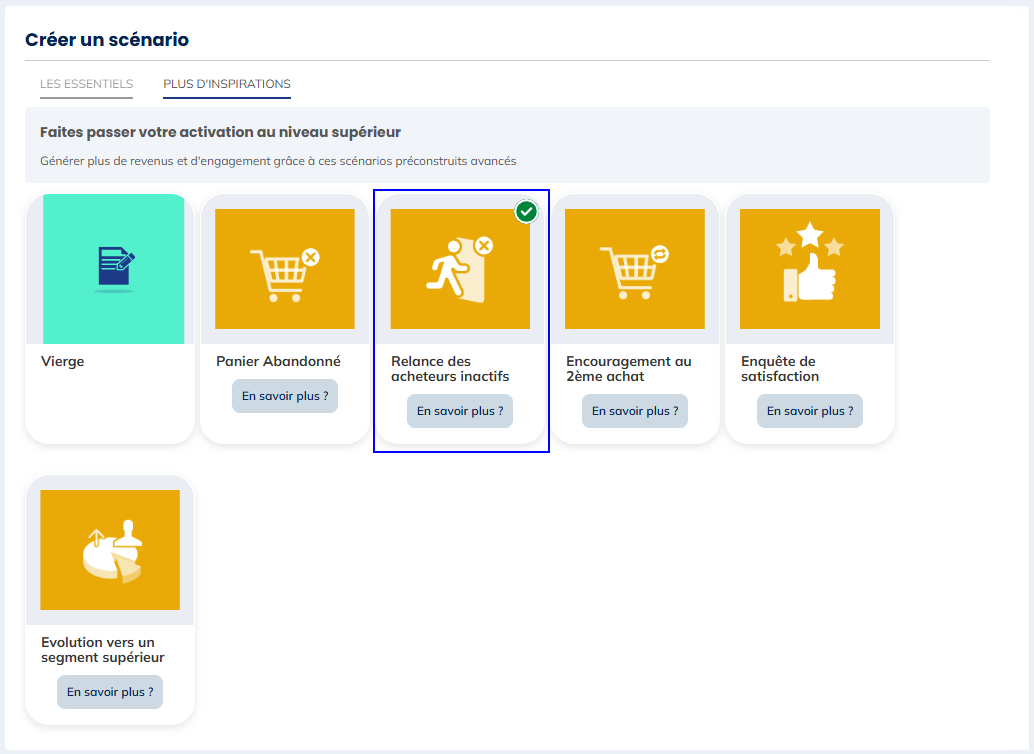The width and height of the screenshot is (1034, 754).
Task: Click the Vierge card title
Action: [63, 362]
